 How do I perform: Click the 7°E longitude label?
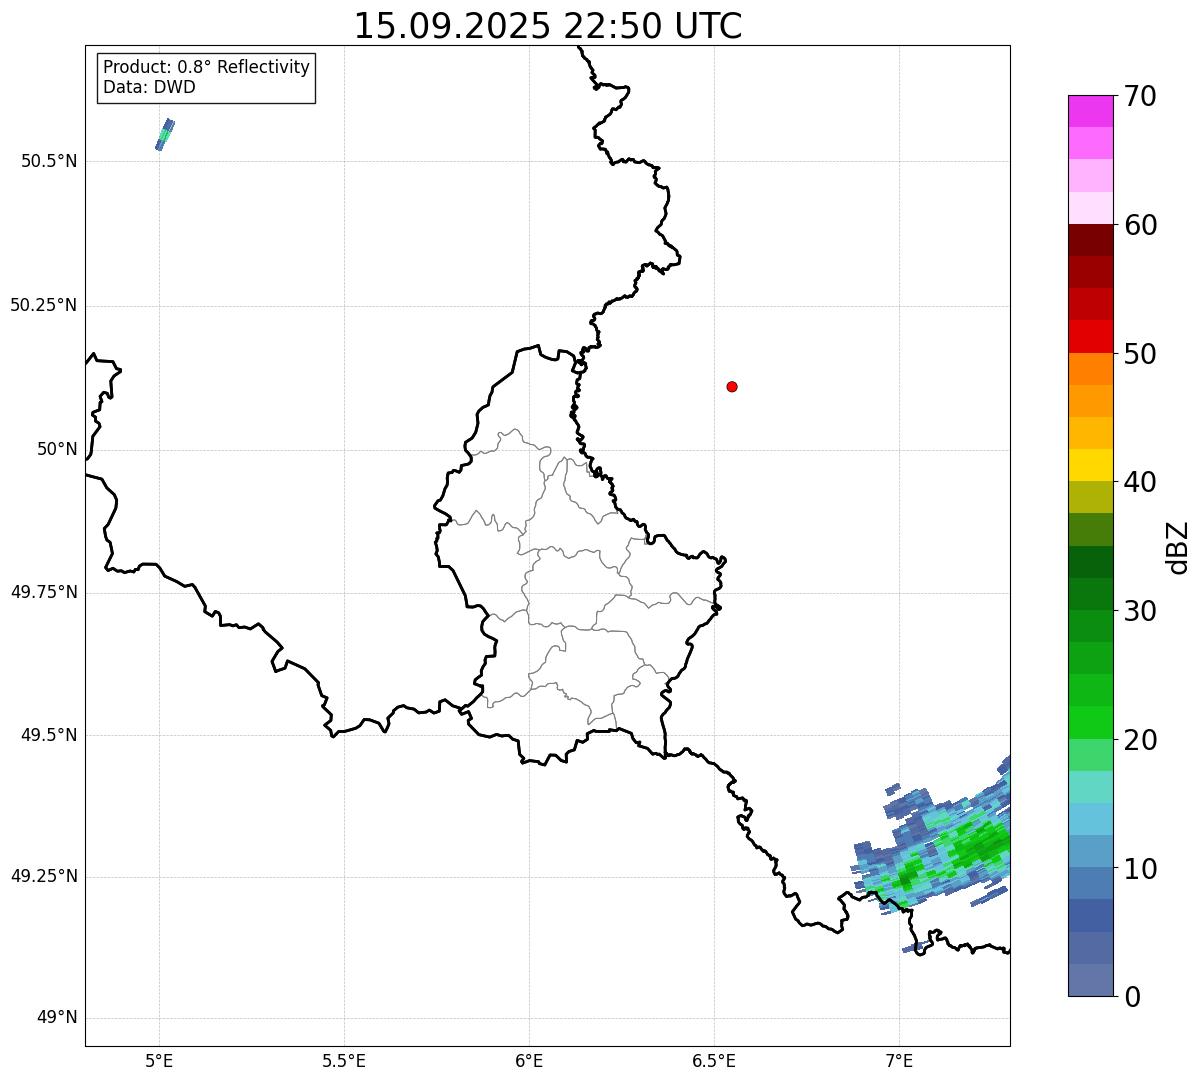pyautogui.click(x=899, y=1061)
